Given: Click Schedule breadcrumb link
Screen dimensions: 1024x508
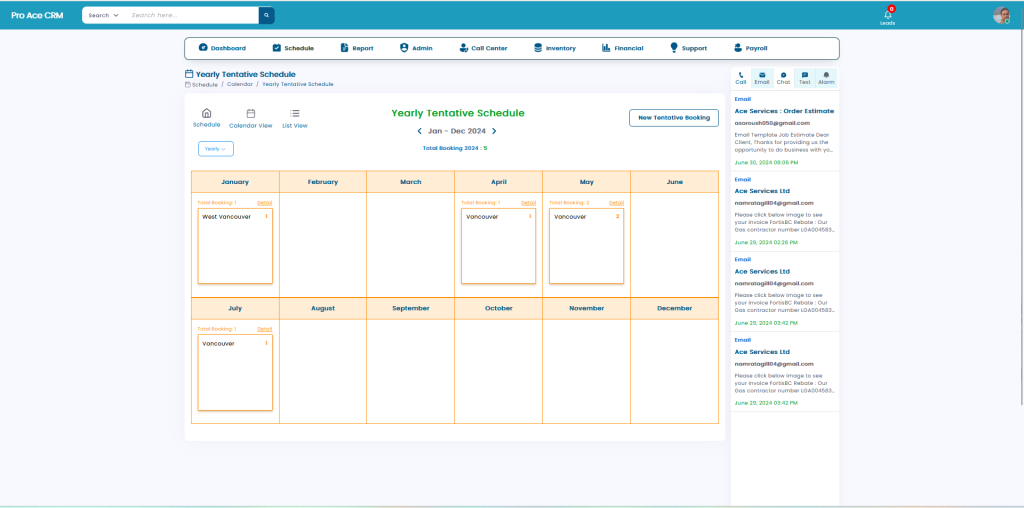Looking at the screenshot, I should coord(202,84).
